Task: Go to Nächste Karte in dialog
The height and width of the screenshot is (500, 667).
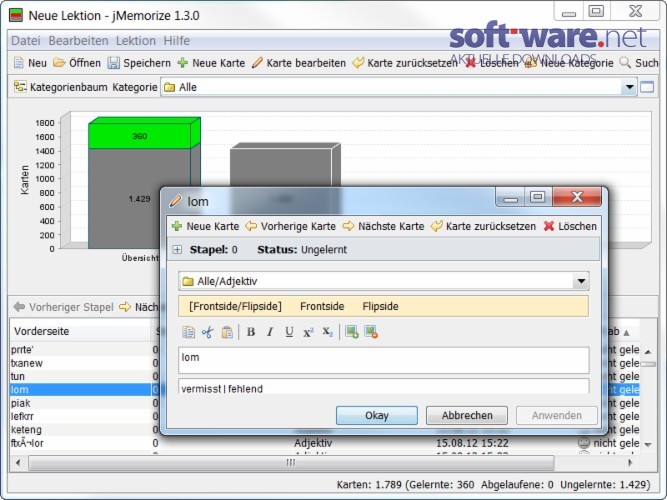Action: click(x=383, y=226)
